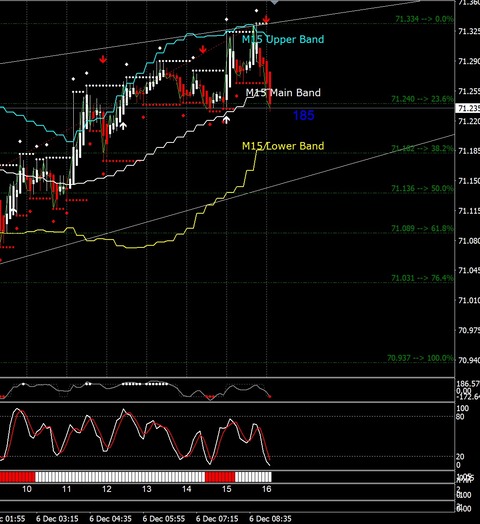Image resolution: width=480 pixels, height=524 pixels.
Task: Click price axis label 71.255
Action: 469,91
